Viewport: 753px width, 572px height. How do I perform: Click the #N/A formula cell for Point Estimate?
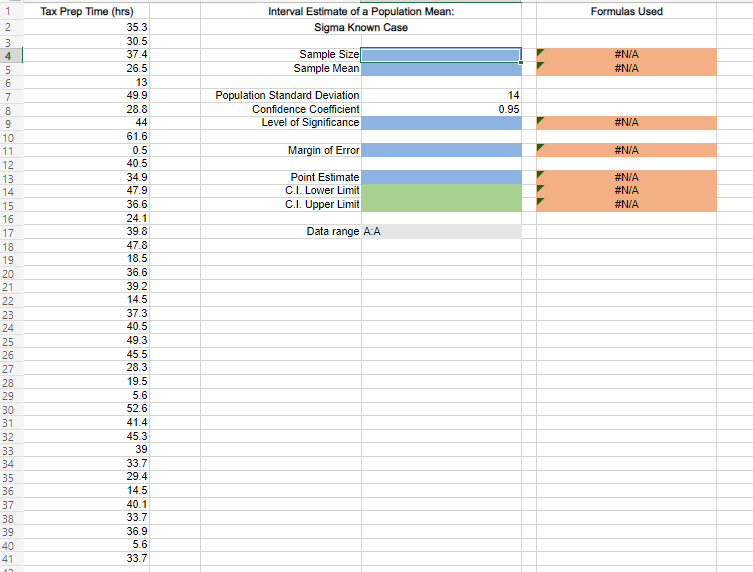click(626, 177)
